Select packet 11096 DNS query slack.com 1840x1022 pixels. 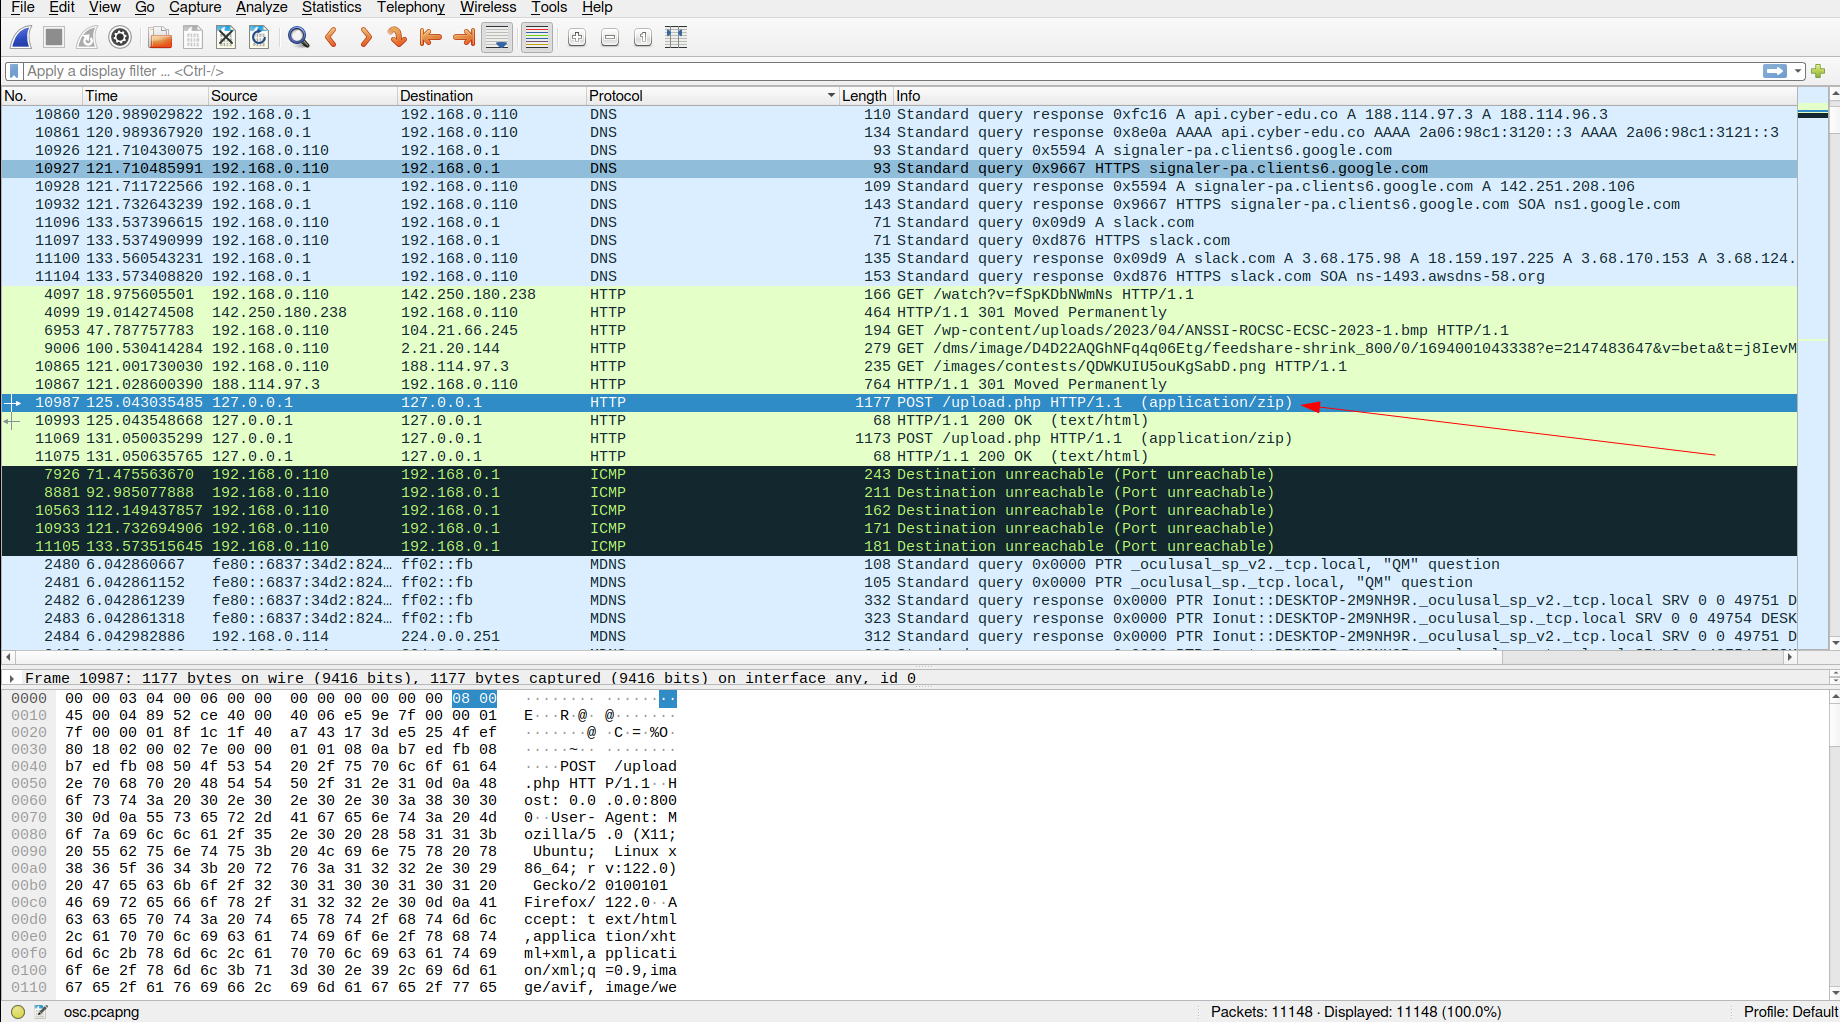click(899, 222)
